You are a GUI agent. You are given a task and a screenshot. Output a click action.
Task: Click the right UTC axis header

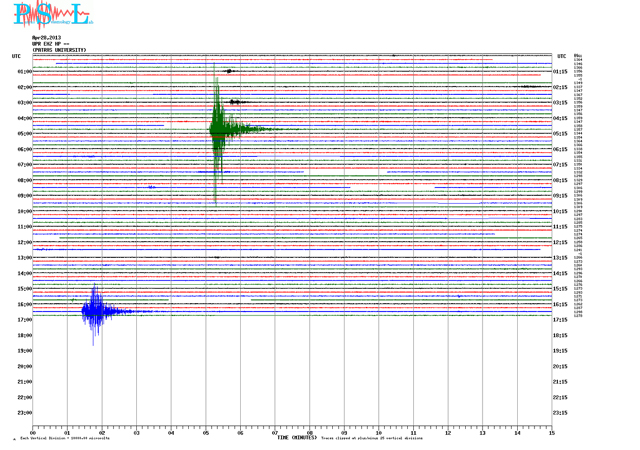pyautogui.click(x=561, y=56)
